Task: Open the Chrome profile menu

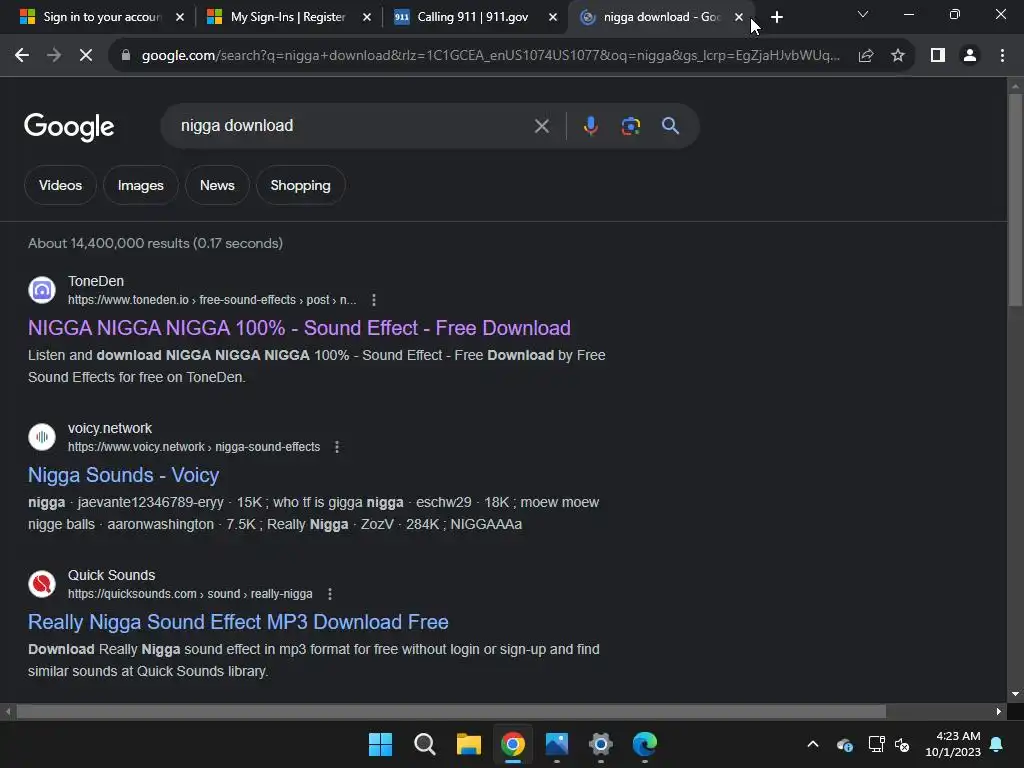Action: coord(970,56)
